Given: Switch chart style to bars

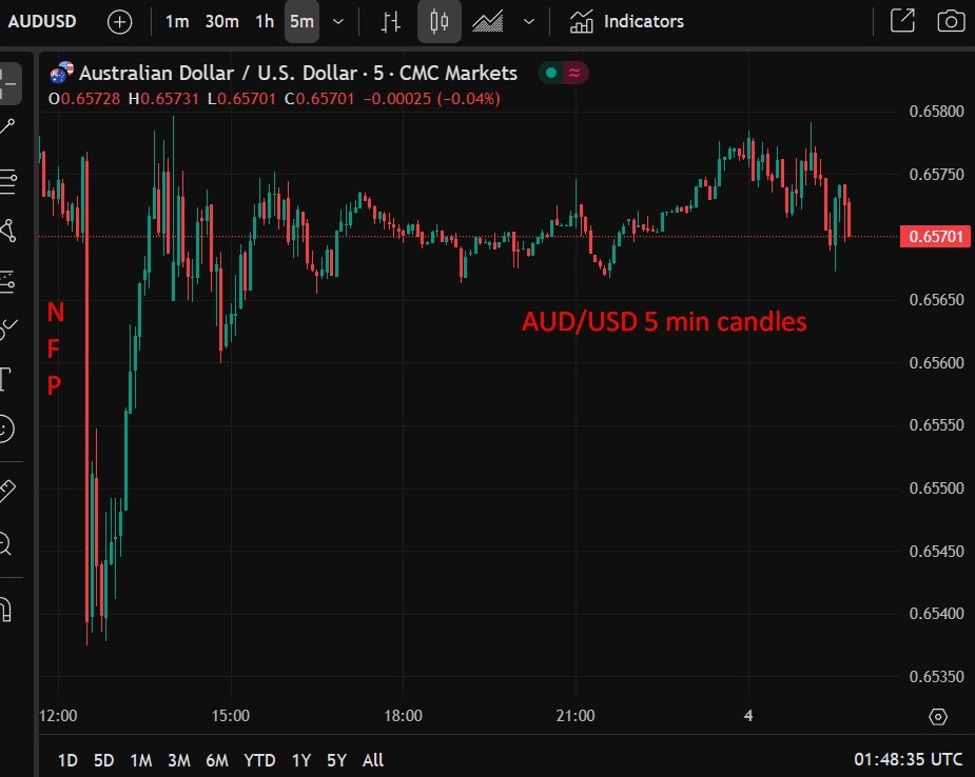Looking at the screenshot, I should (x=390, y=21).
